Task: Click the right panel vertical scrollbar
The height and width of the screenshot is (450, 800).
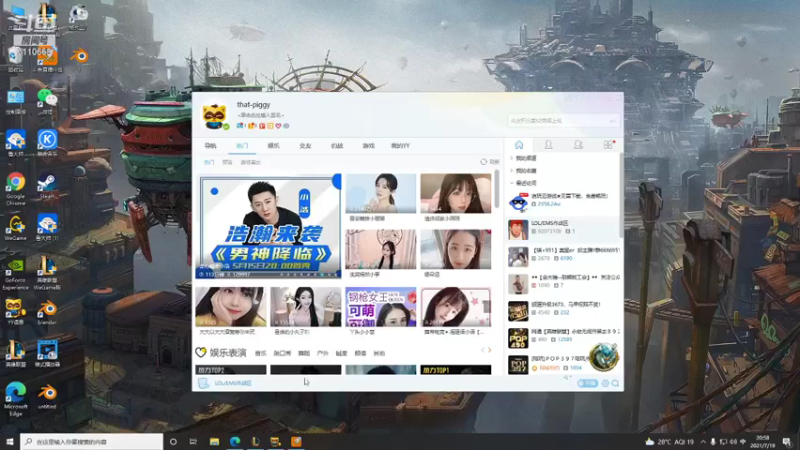Action: point(621,194)
